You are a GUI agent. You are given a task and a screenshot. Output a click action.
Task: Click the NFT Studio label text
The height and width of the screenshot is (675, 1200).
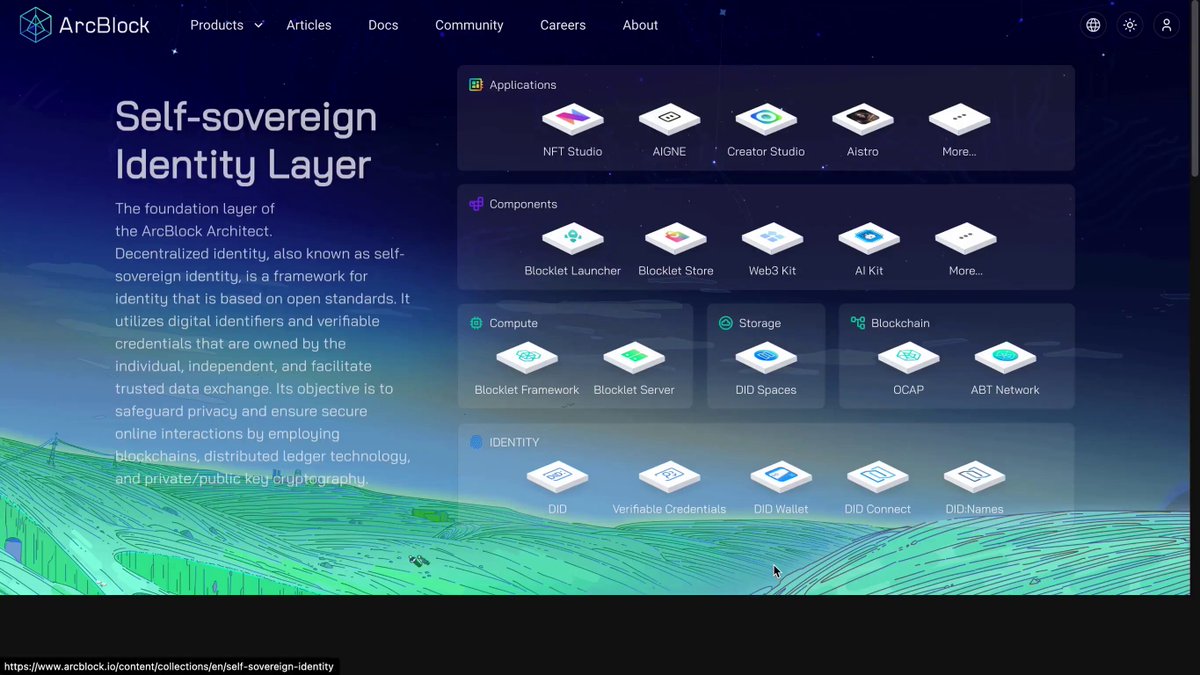coord(573,151)
